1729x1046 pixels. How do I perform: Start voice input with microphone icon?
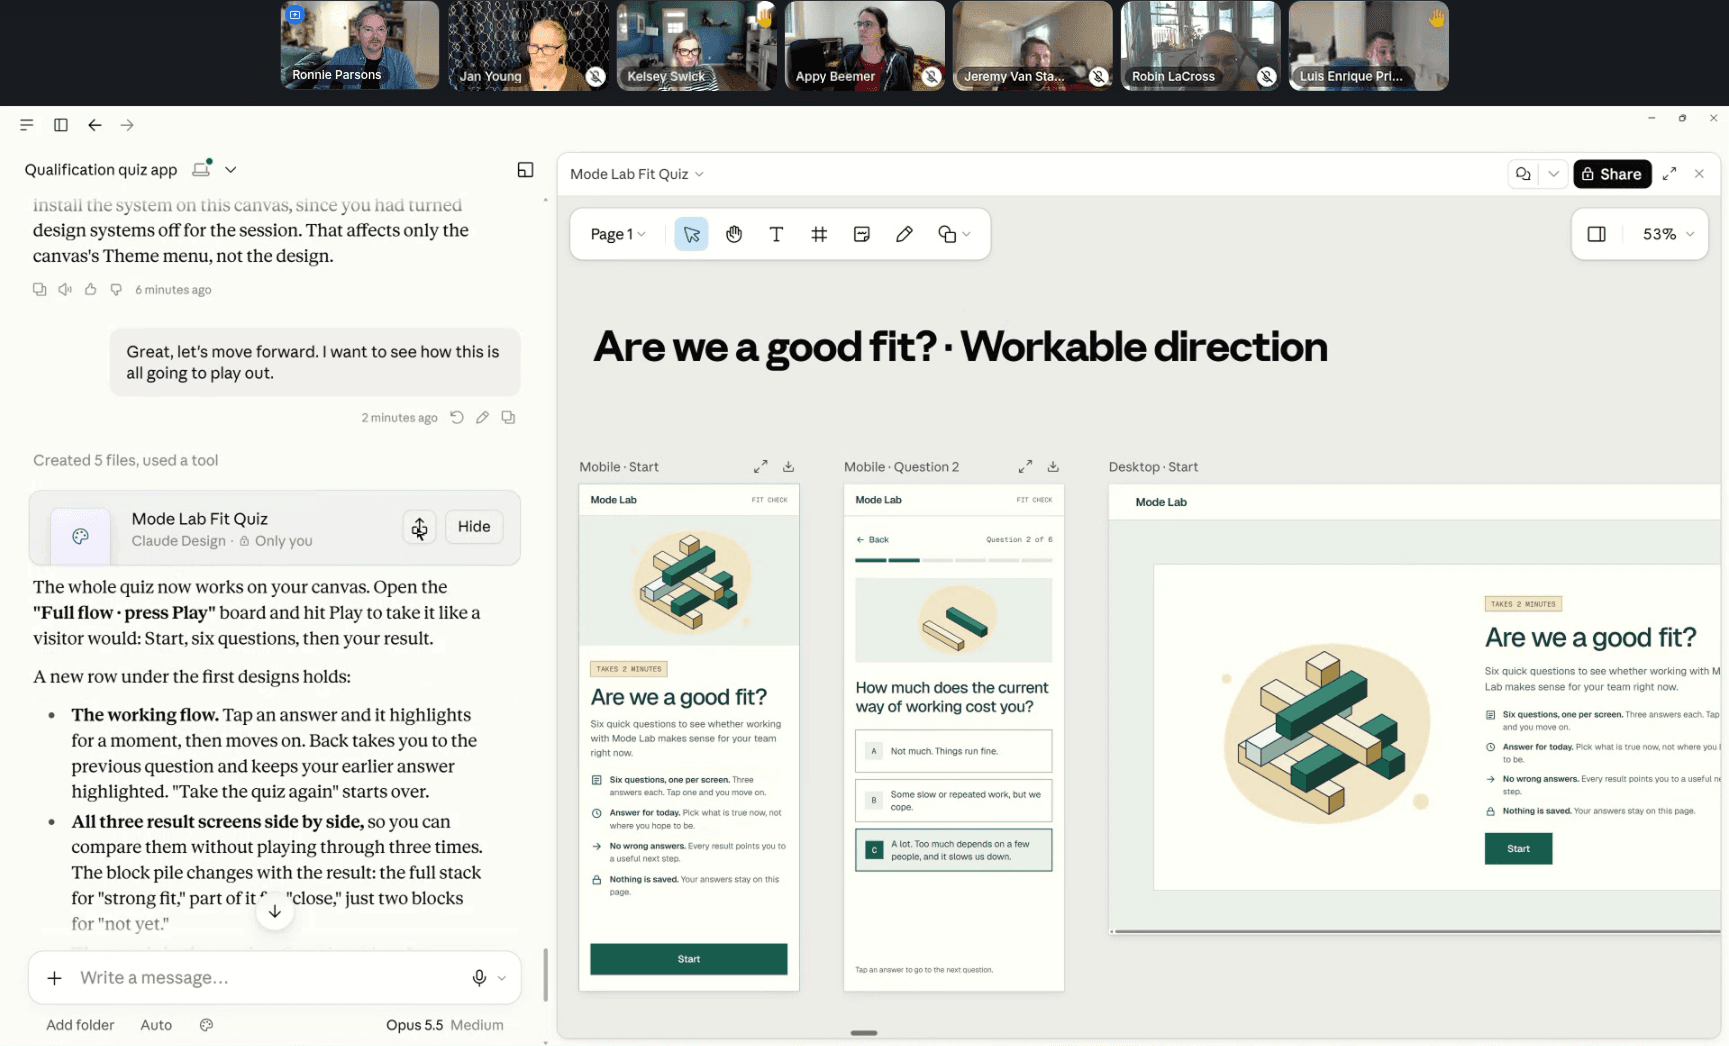(x=479, y=978)
